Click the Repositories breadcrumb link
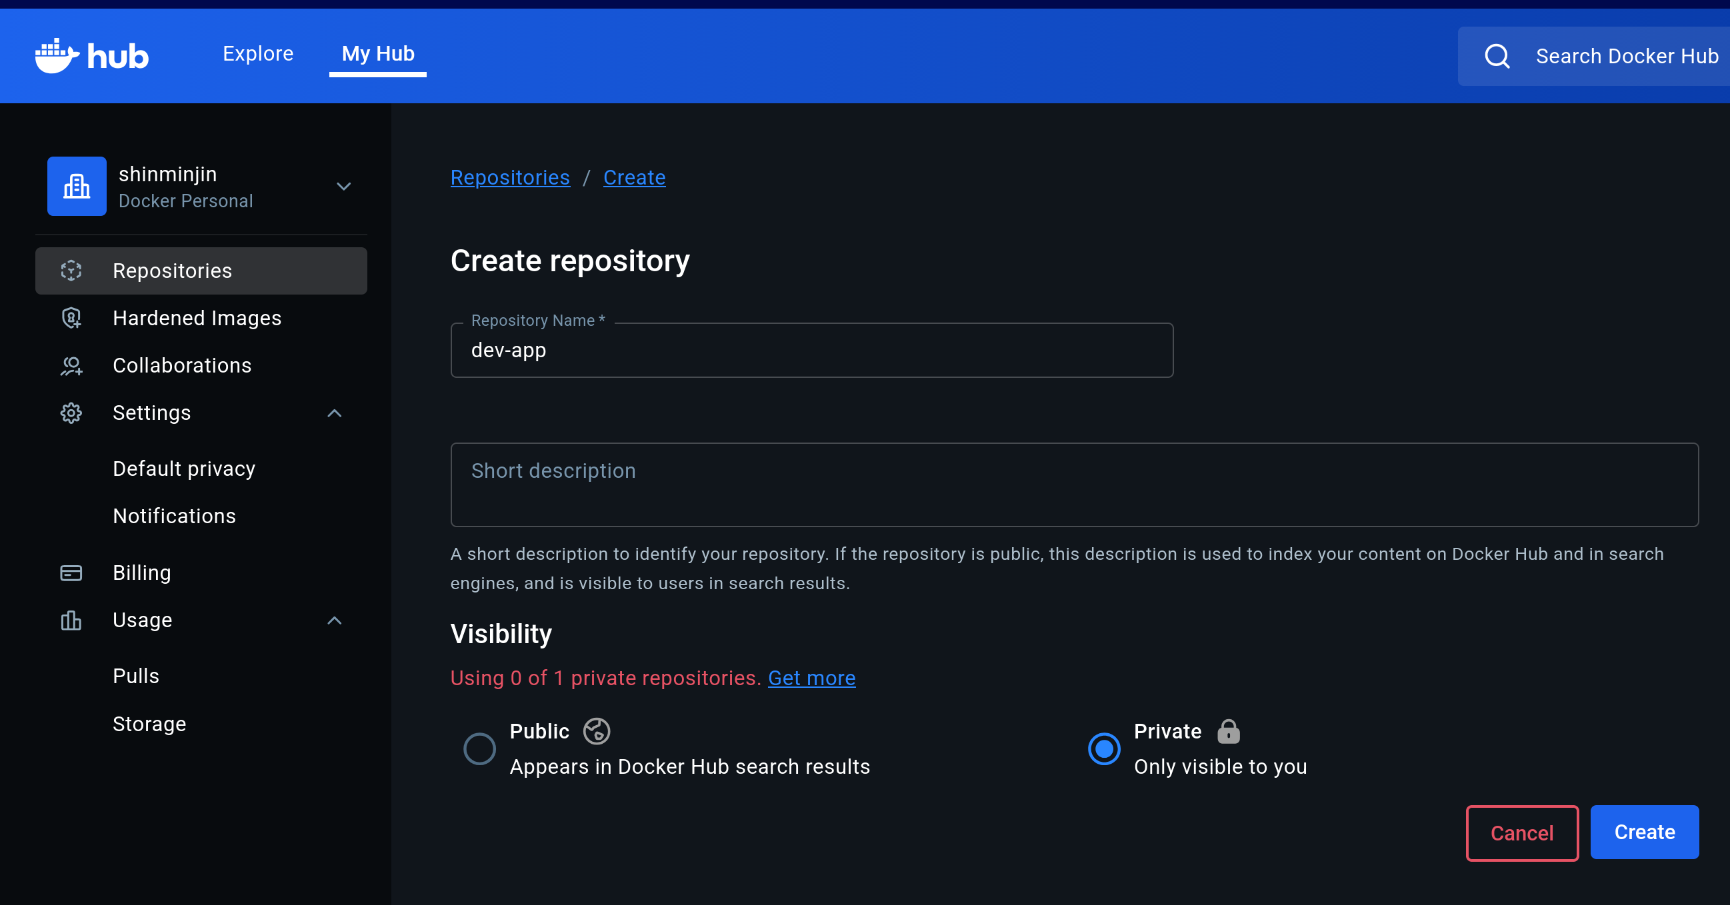Screen dimensions: 1730x905 510,178
